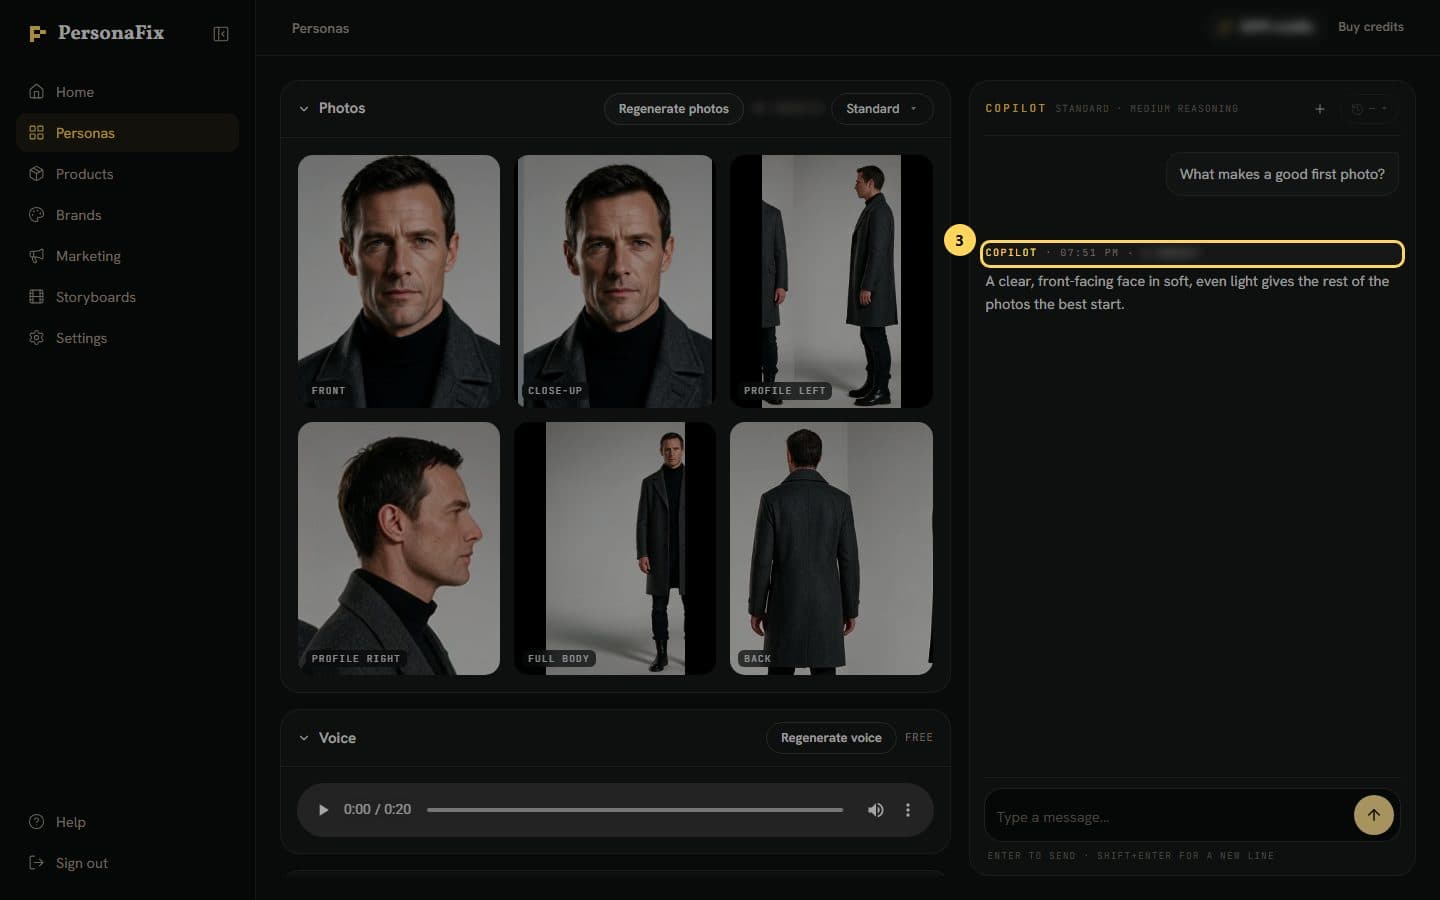This screenshot has height=900, width=1440.
Task: Click the audio progress bar
Action: pyautogui.click(x=635, y=810)
